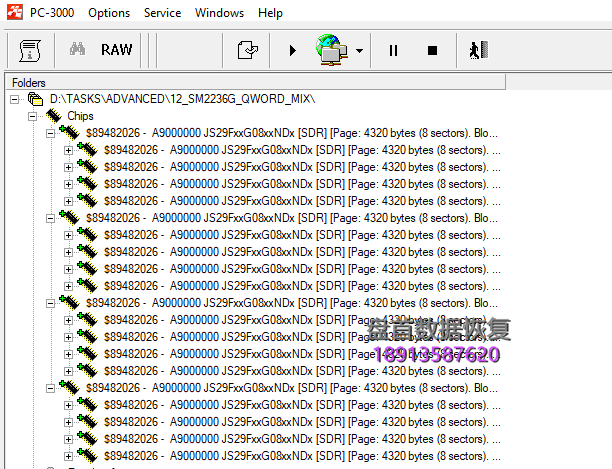612x469 pixels.
Task: Click the binoculars search icon
Action: click(x=76, y=50)
